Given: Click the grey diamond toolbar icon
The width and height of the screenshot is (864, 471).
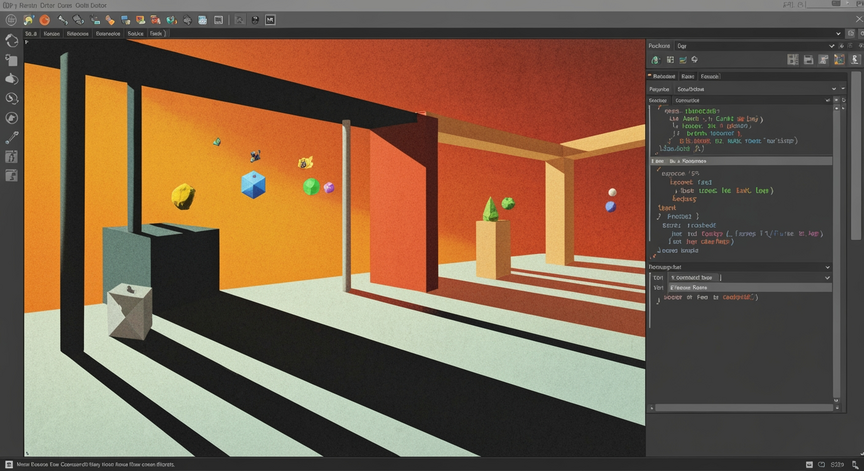Looking at the screenshot, I should (x=187, y=20).
